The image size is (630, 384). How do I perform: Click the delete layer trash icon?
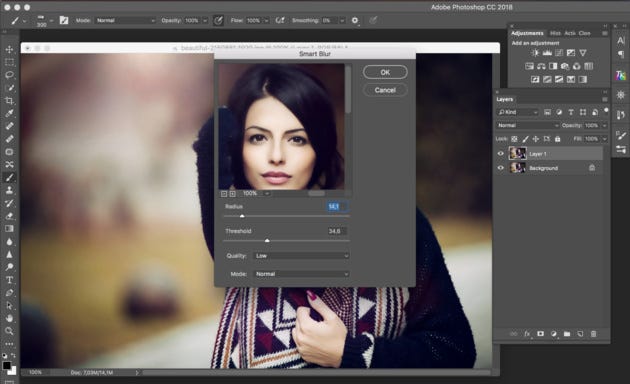(x=593, y=334)
